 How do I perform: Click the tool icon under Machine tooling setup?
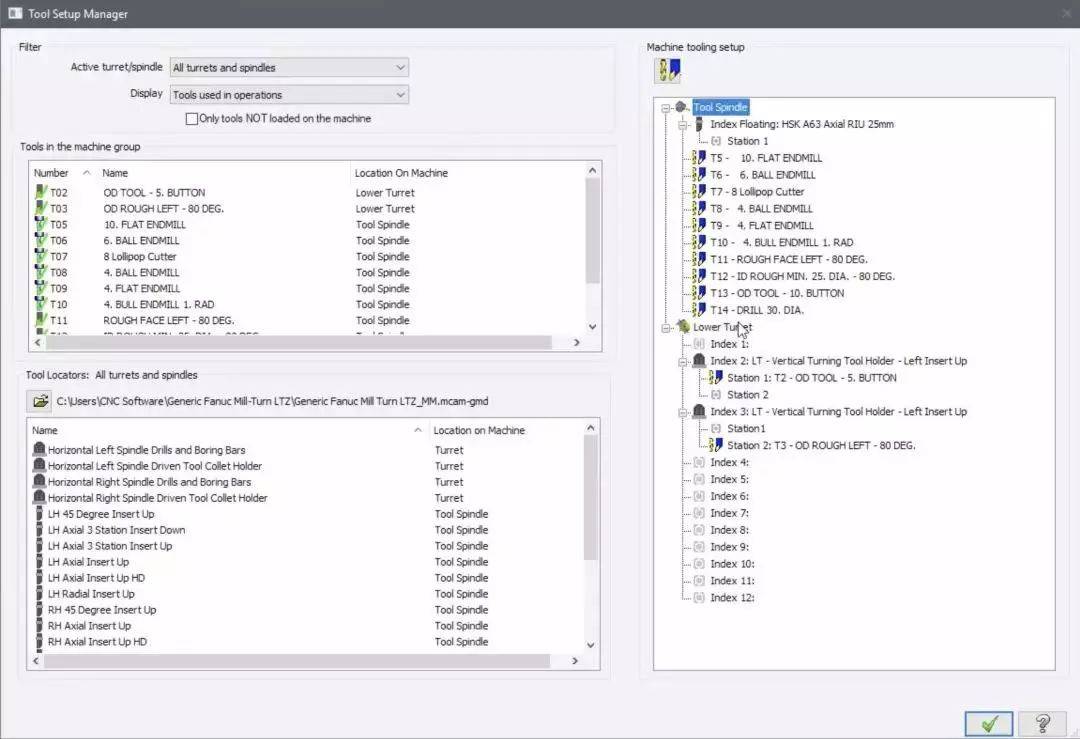point(668,71)
